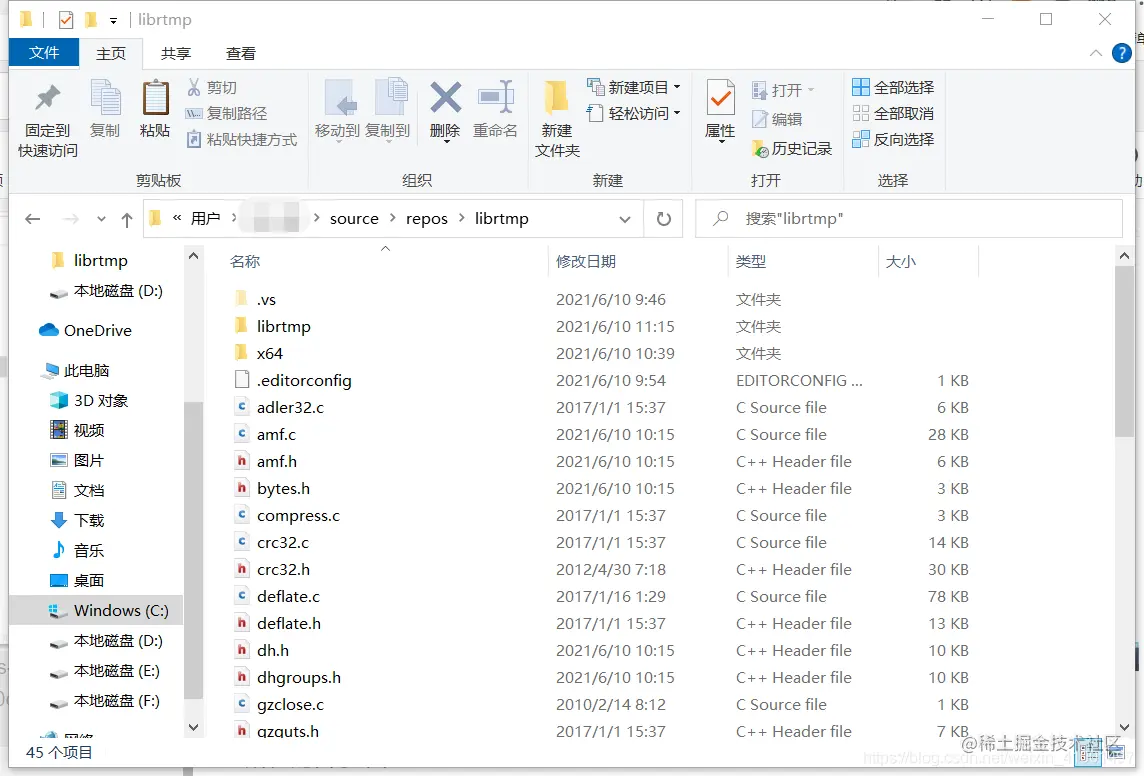The image size is (1144, 776).
Task: Click the navigation back arrow
Action: (x=29, y=218)
